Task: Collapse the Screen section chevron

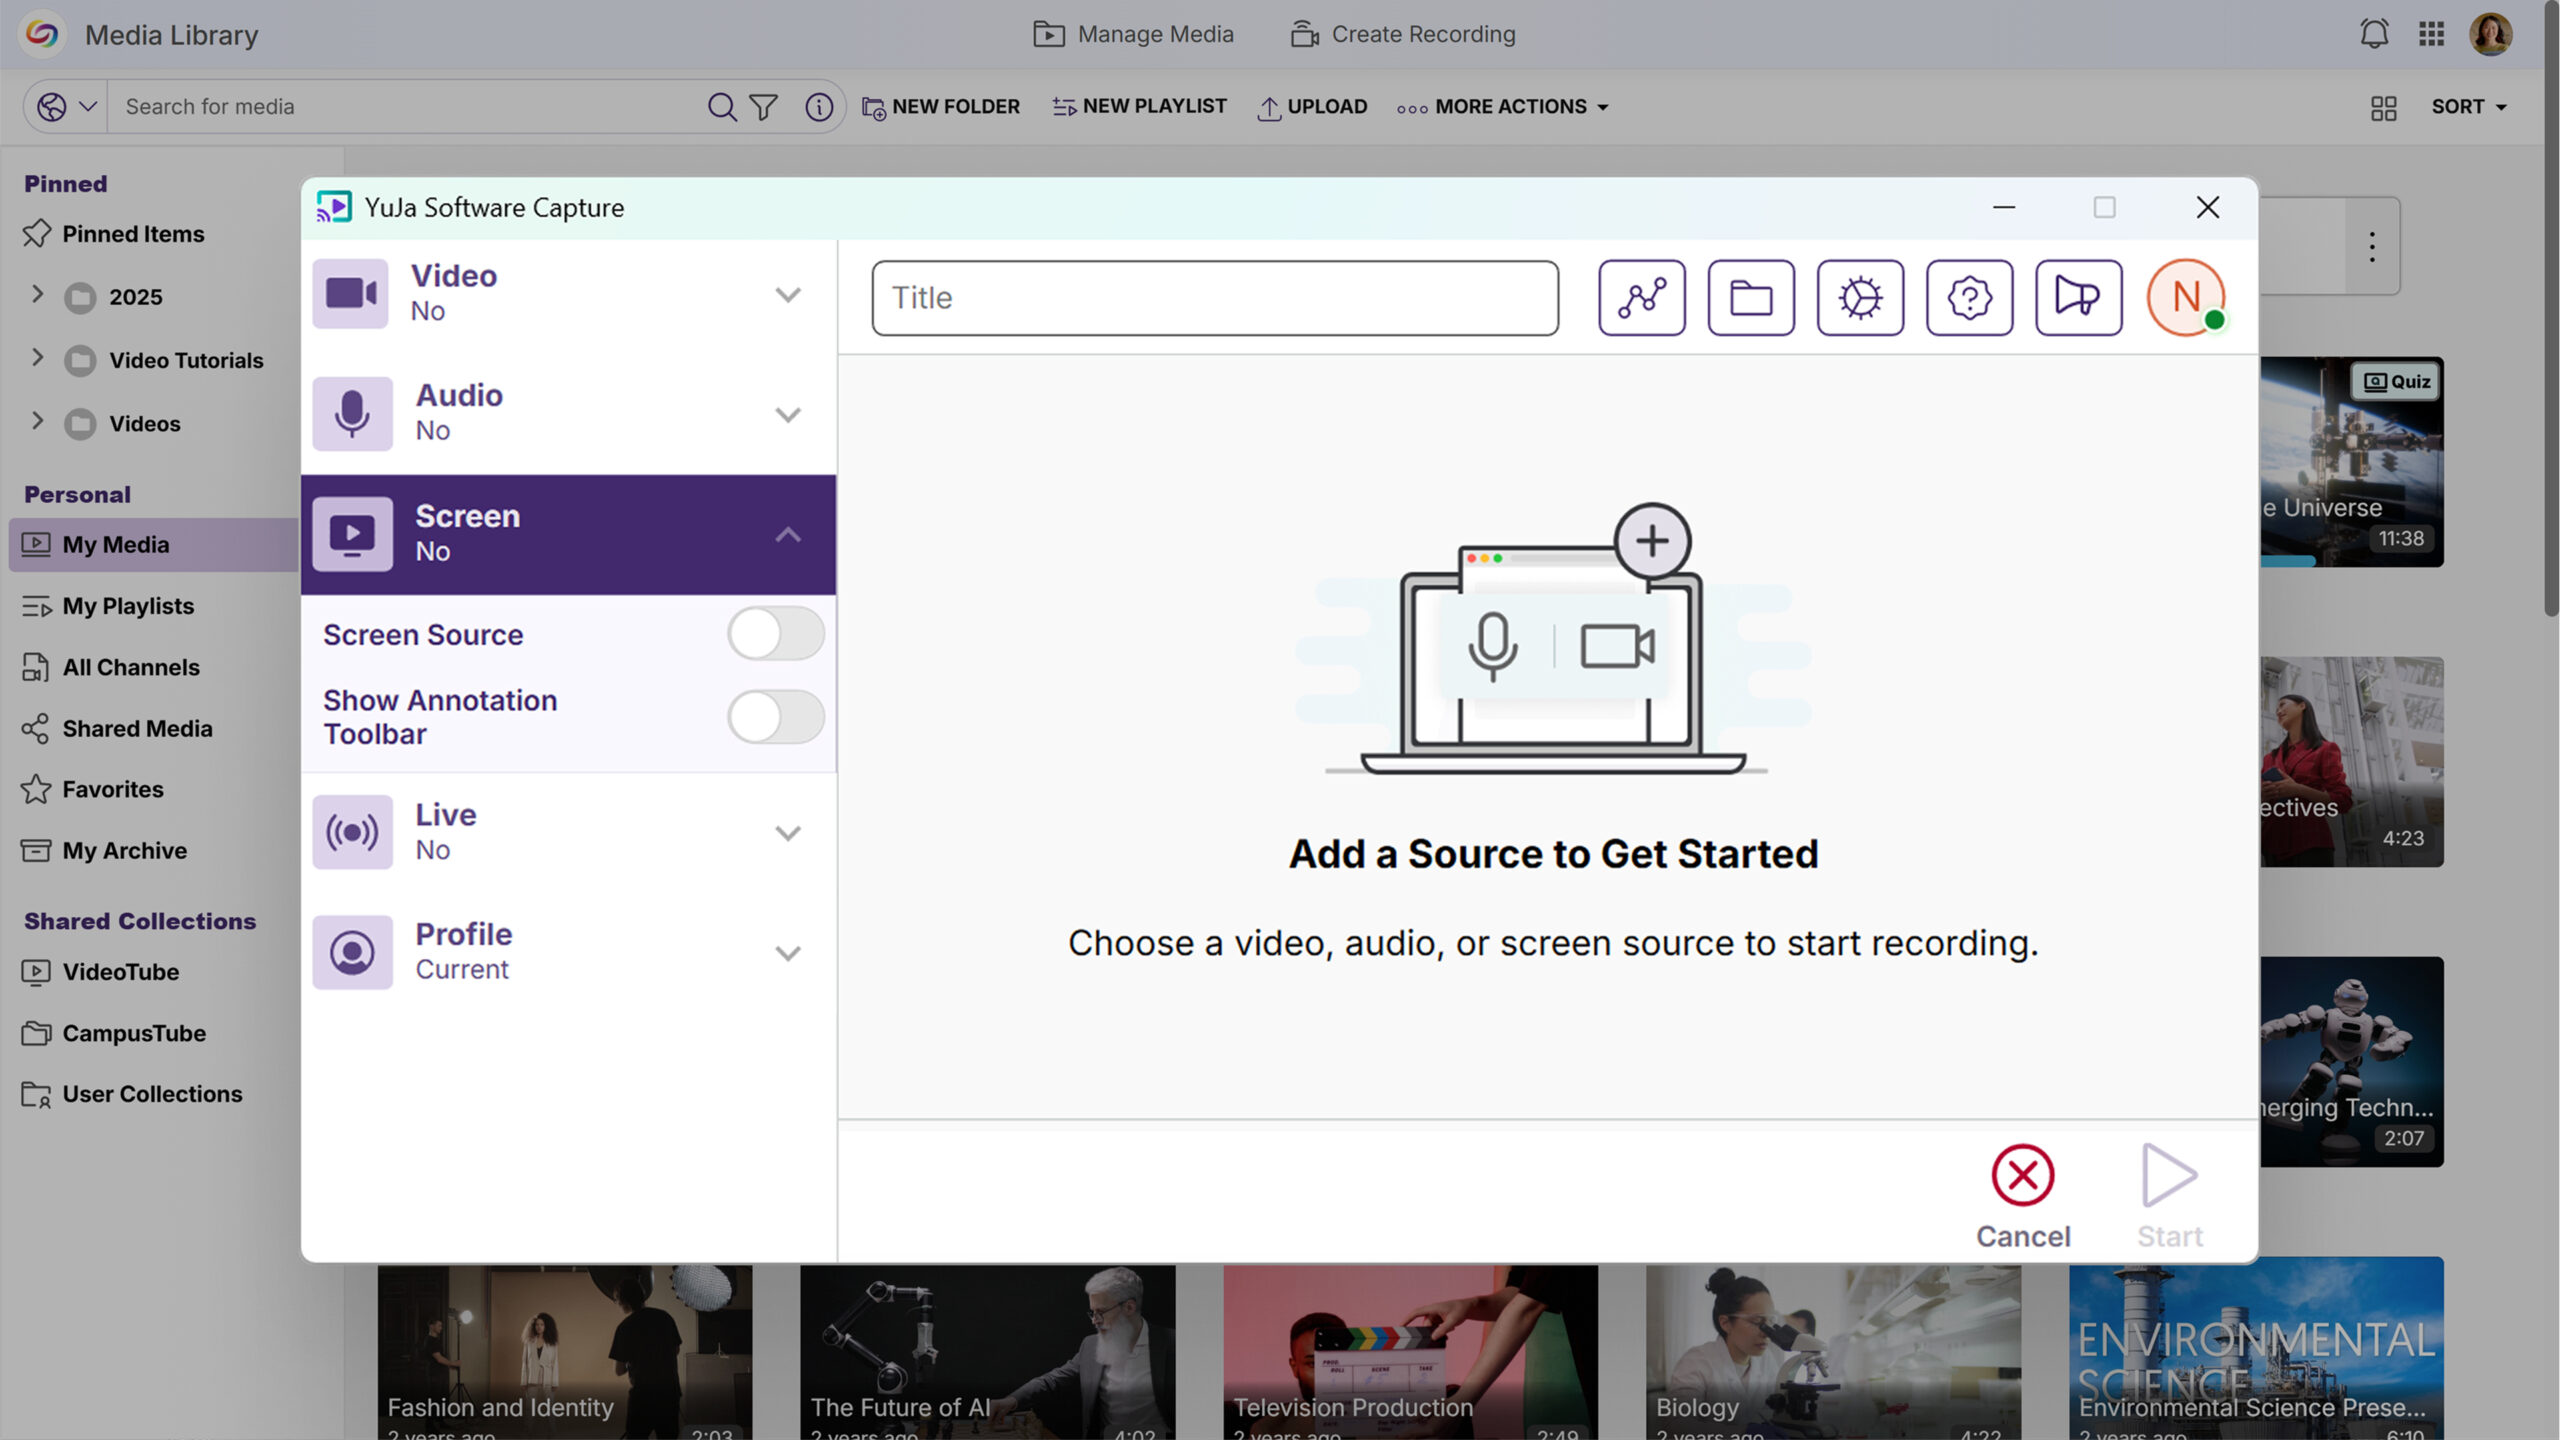Action: point(788,534)
